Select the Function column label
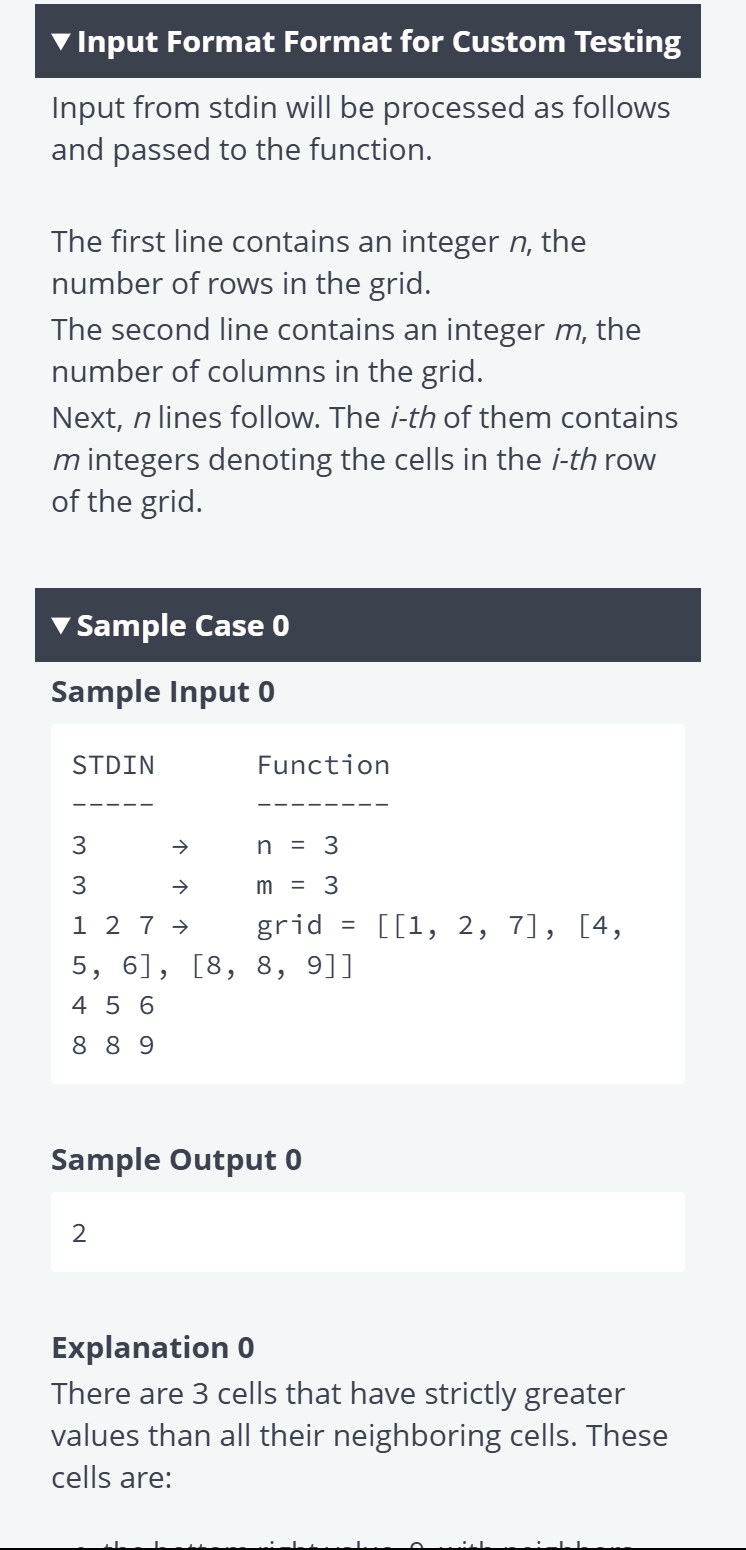The image size is (746, 1550). pyautogui.click(x=323, y=766)
